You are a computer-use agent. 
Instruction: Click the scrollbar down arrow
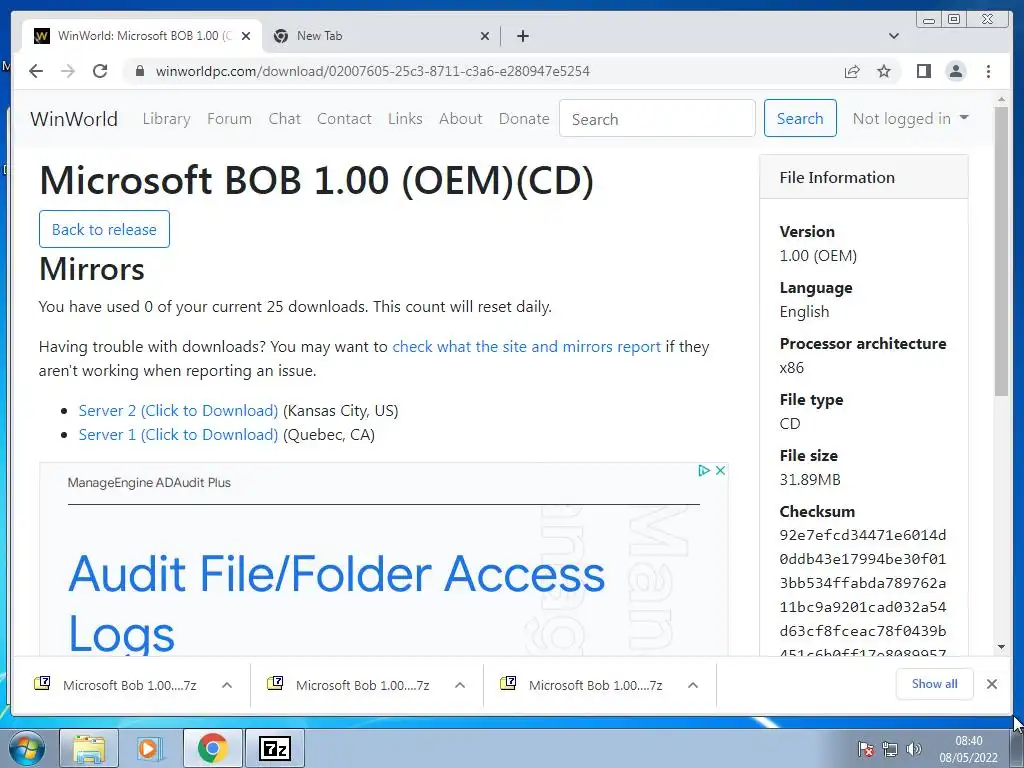point(1001,647)
